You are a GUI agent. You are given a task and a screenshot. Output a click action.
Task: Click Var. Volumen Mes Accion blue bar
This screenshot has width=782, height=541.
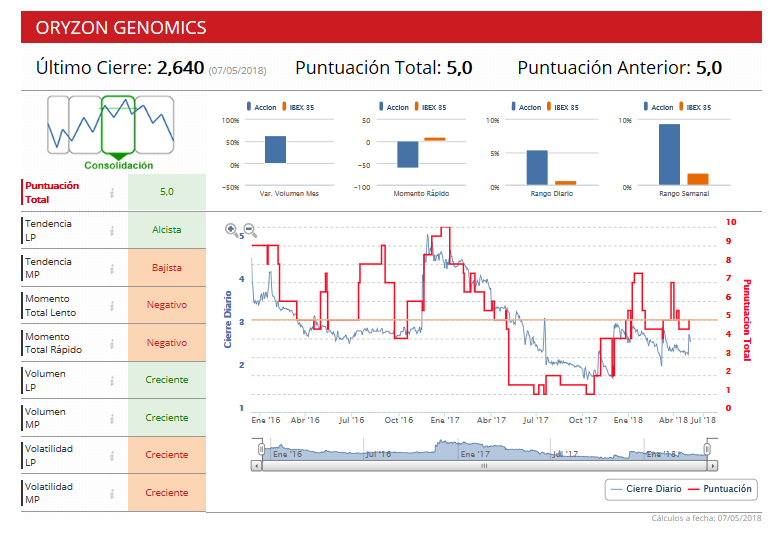pyautogui.click(x=275, y=150)
